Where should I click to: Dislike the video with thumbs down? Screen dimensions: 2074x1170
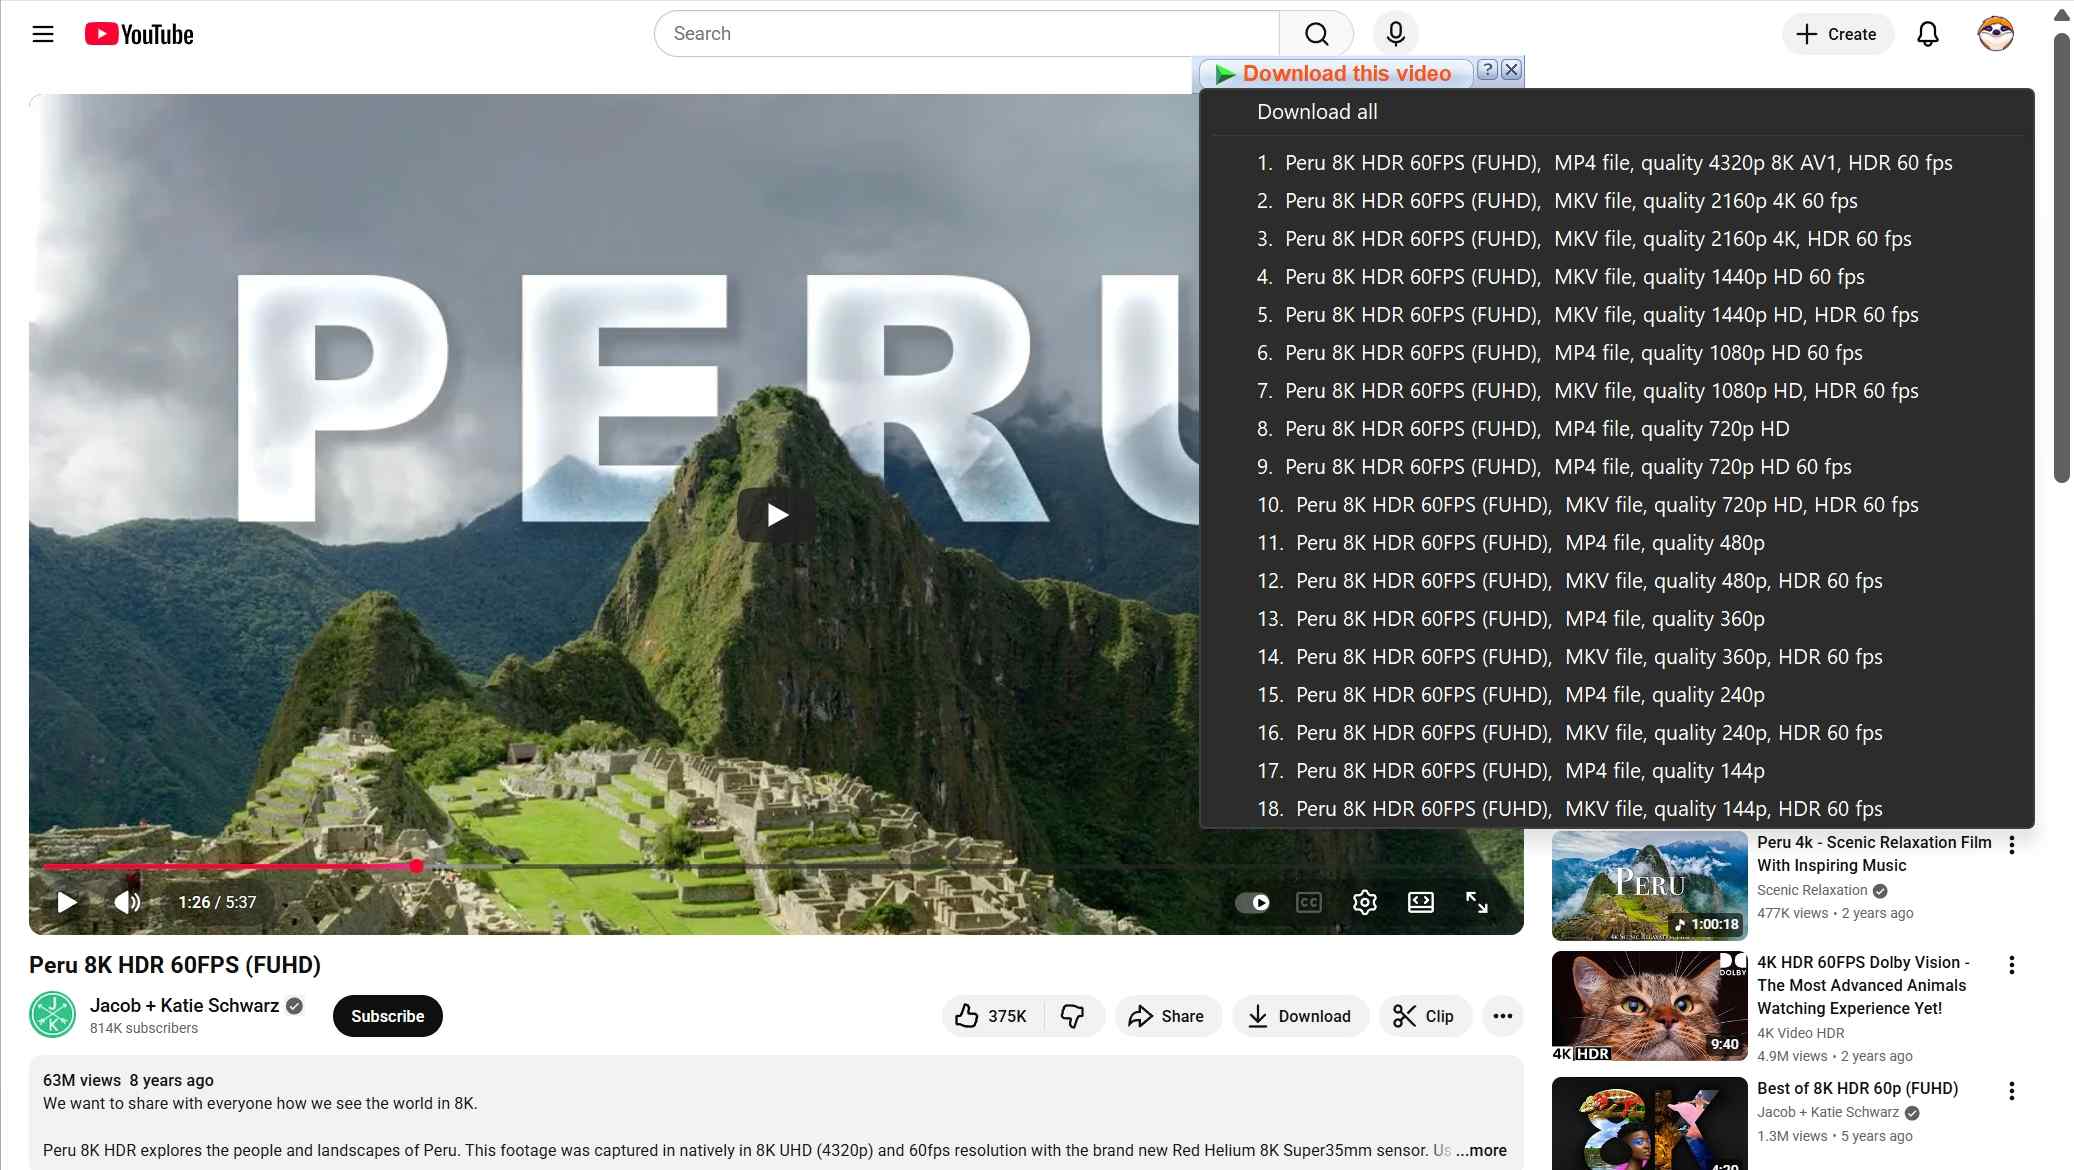click(x=1072, y=1016)
